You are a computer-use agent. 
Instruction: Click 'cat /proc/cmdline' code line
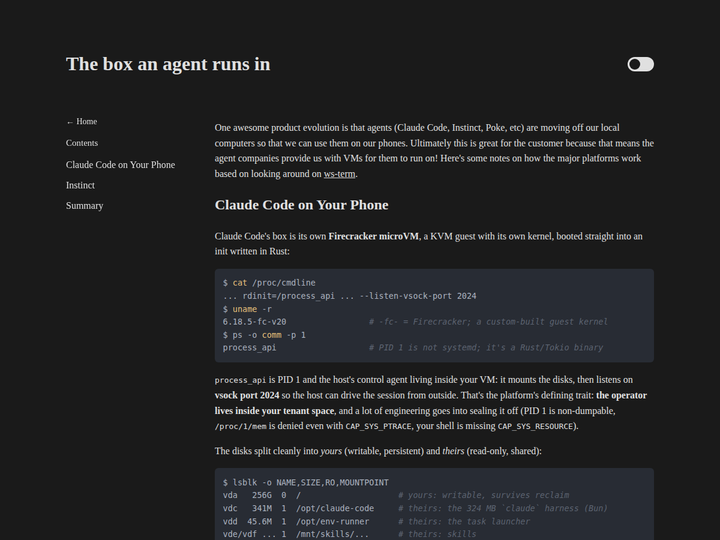[x=269, y=283]
